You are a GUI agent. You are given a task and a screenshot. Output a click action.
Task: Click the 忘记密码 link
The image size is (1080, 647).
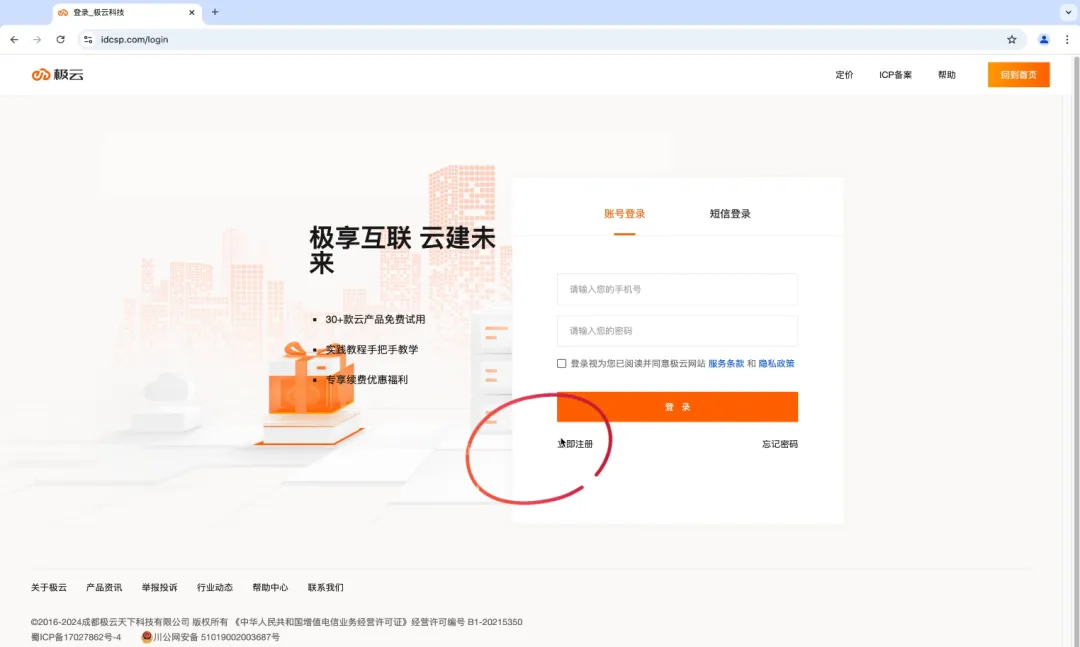[780, 444]
